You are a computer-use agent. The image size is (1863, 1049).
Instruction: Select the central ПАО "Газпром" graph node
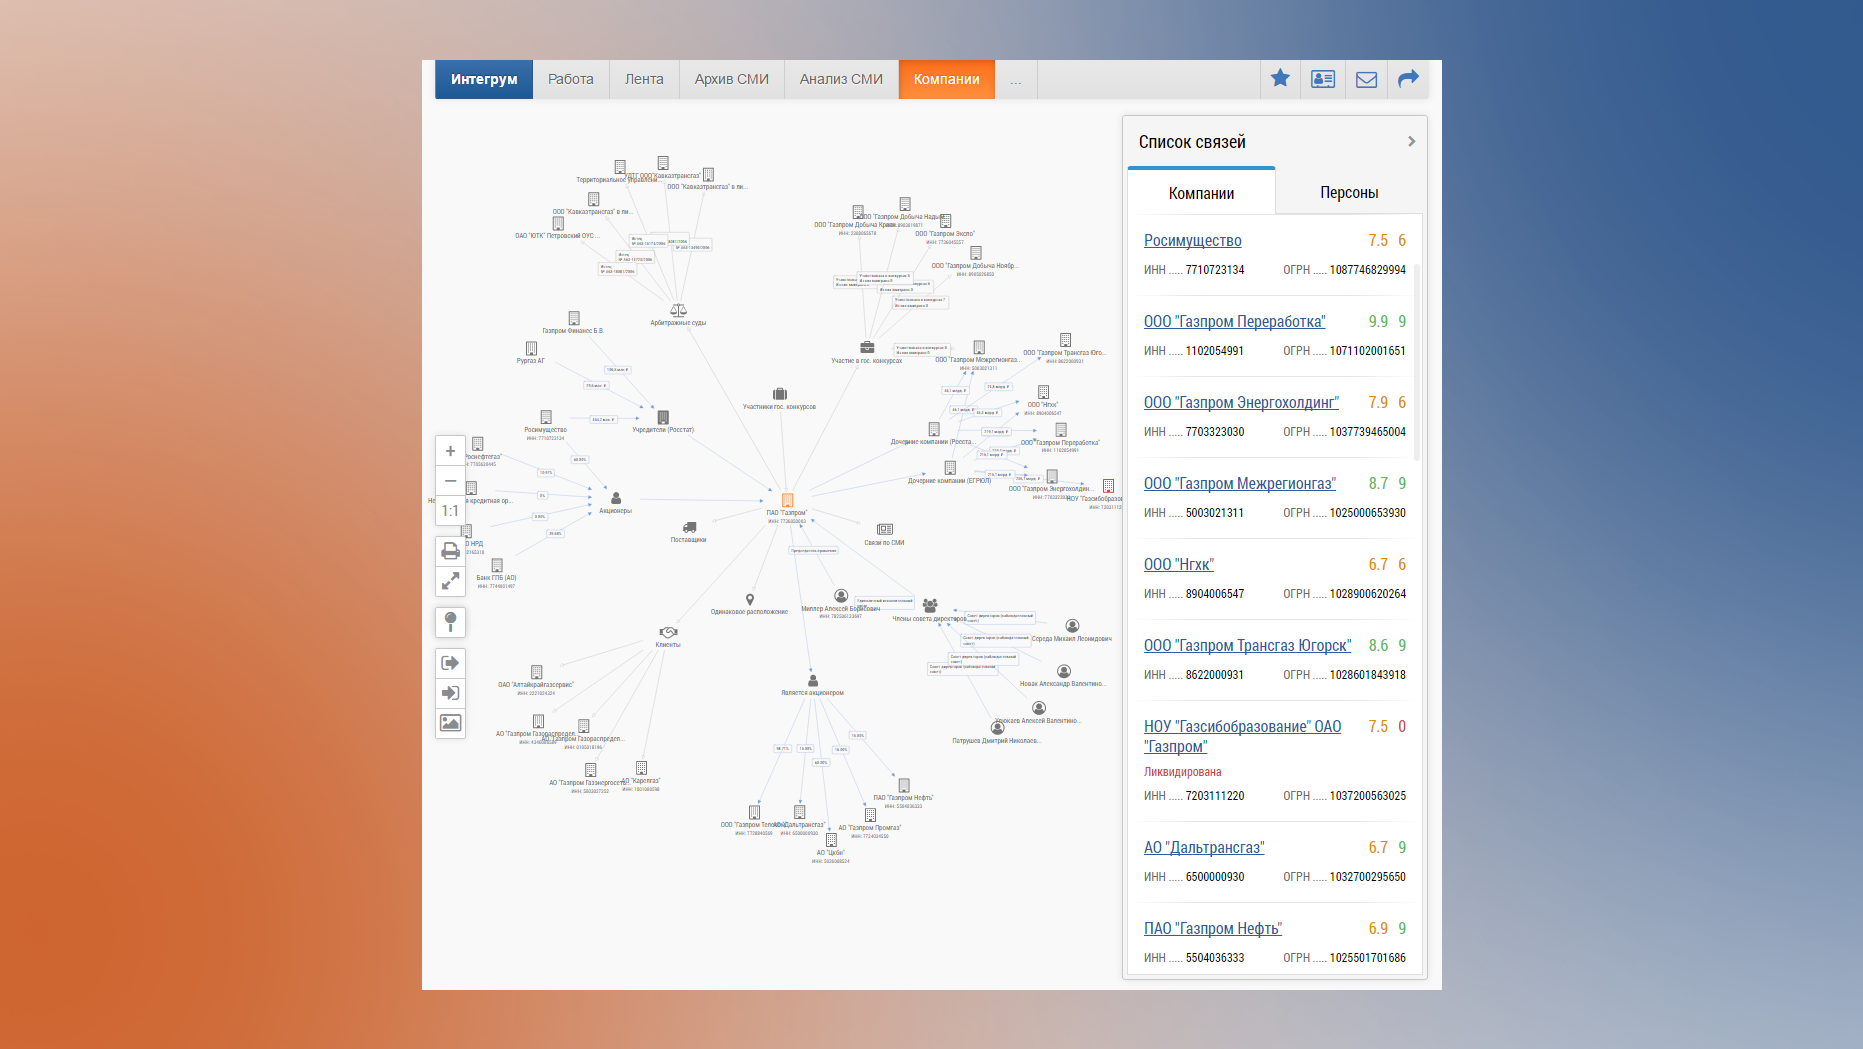point(787,500)
